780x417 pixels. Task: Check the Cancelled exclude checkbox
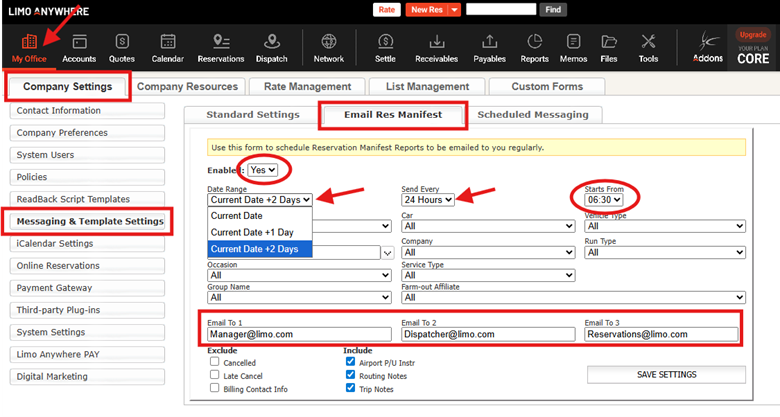click(x=215, y=362)
